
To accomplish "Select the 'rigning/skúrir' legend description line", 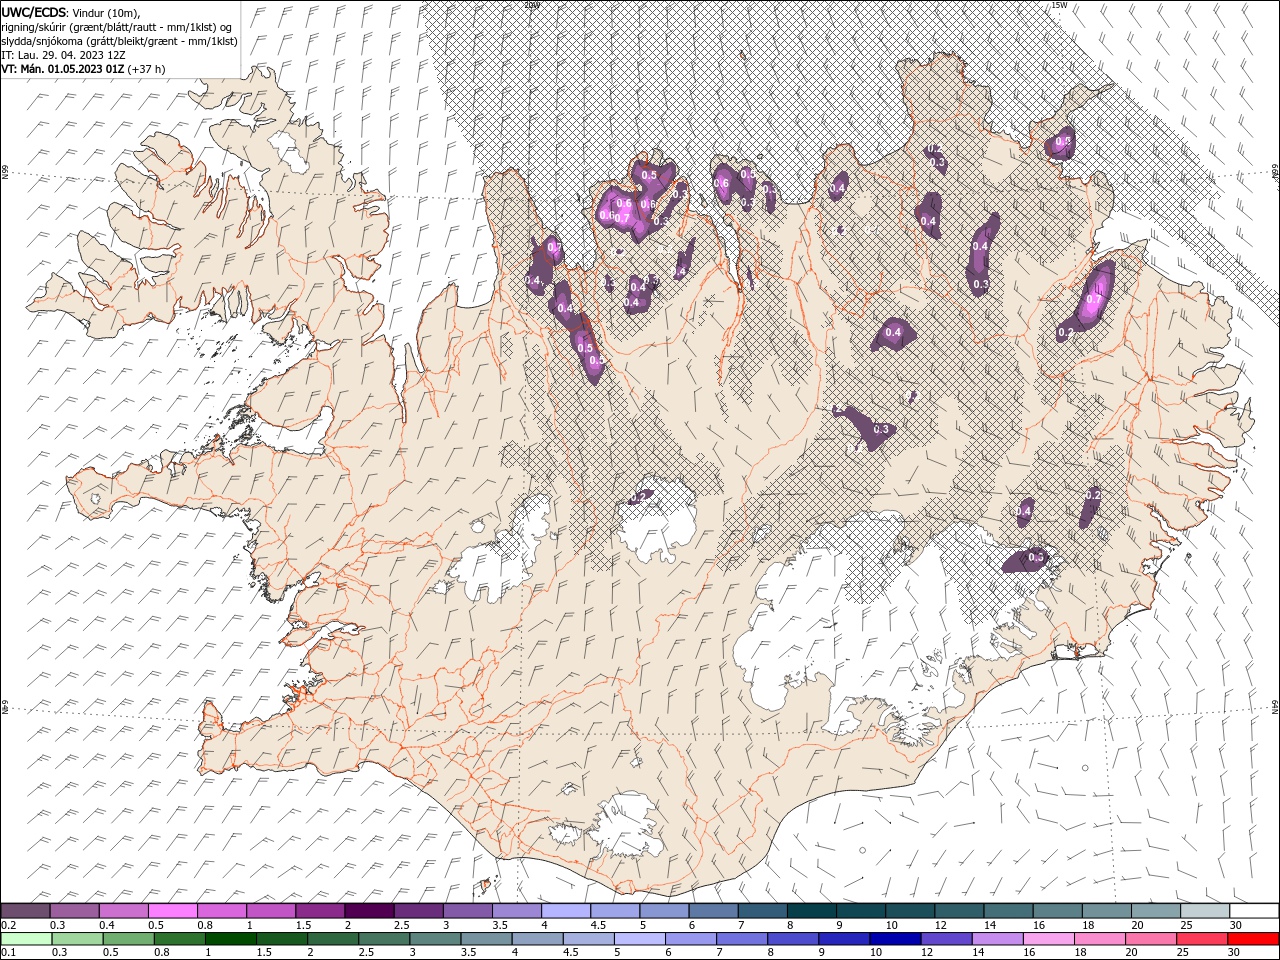I will coord(117,27).
